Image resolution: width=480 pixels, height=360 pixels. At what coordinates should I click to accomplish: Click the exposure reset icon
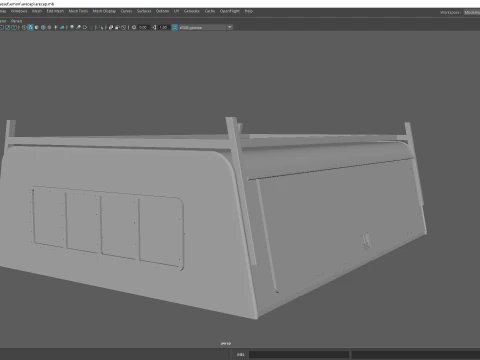click(x=134, y=27)
